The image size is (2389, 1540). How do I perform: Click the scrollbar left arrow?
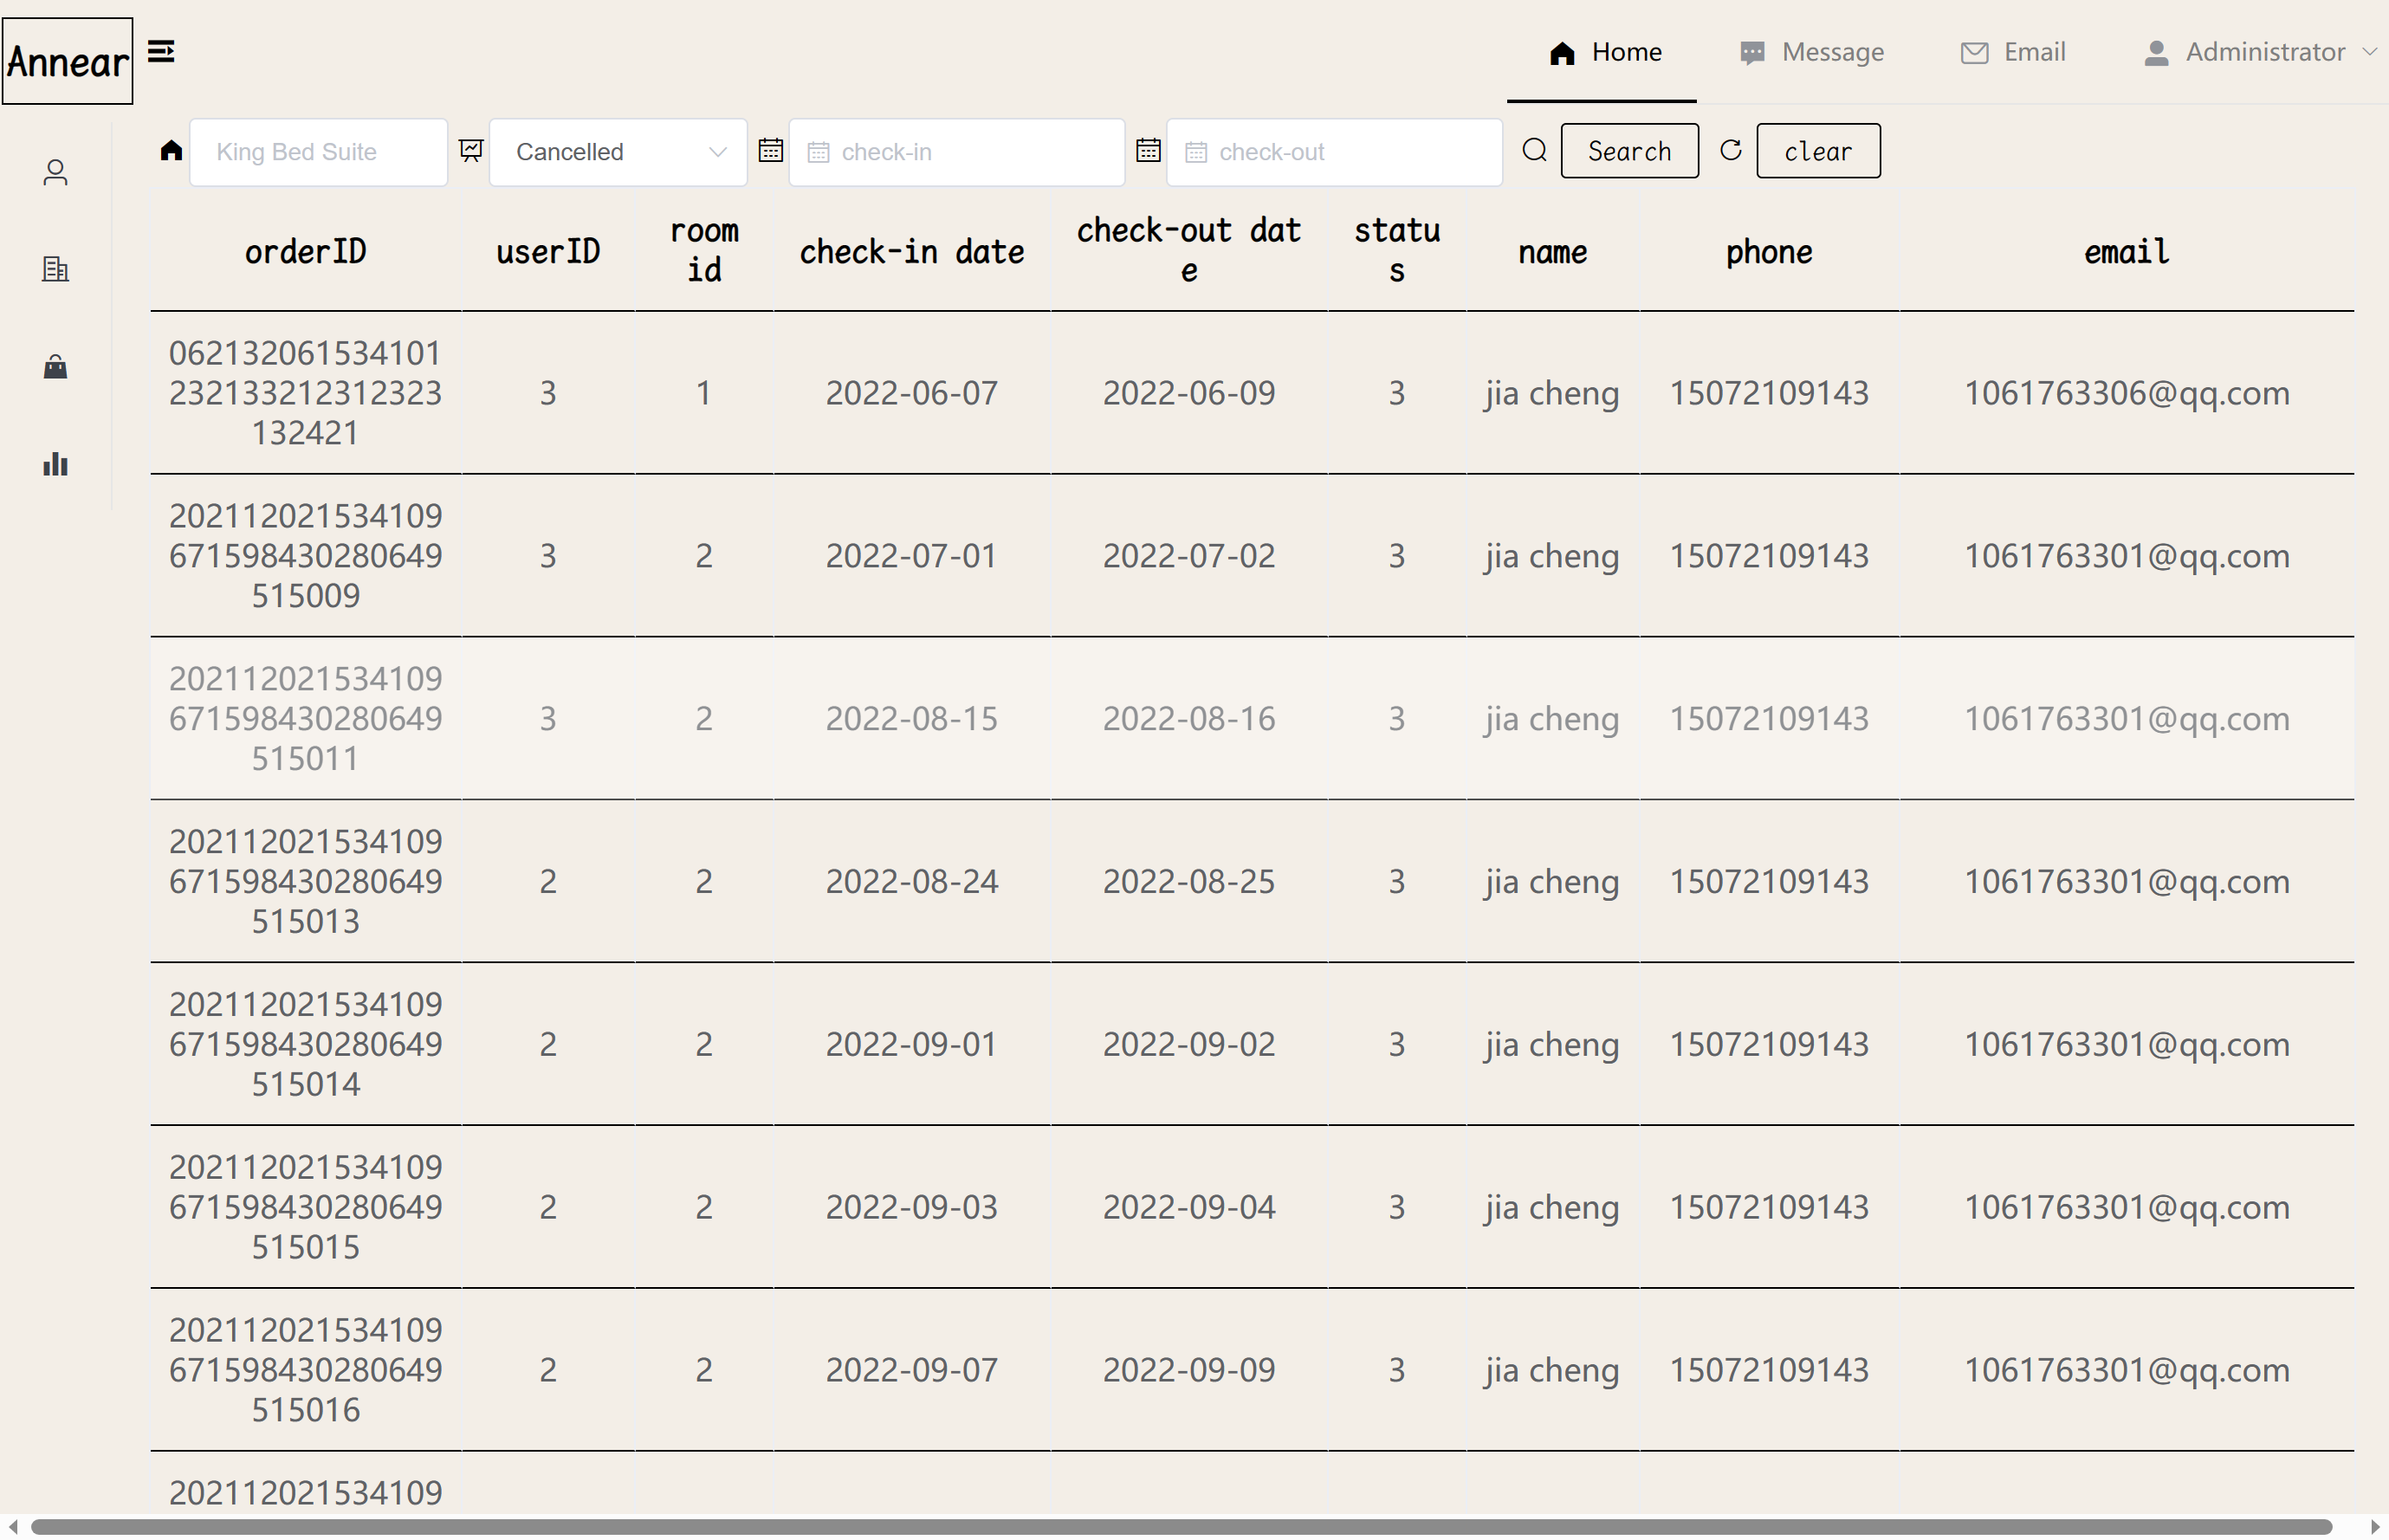click(13, 1527)
